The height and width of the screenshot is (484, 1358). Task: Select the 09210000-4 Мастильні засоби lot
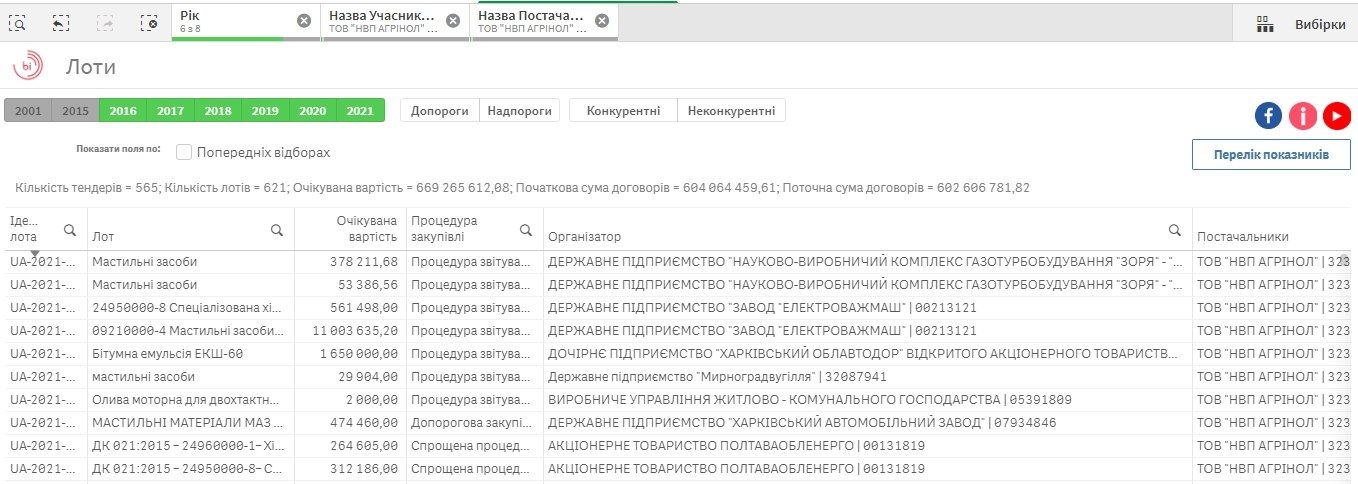tap(191, 331)
